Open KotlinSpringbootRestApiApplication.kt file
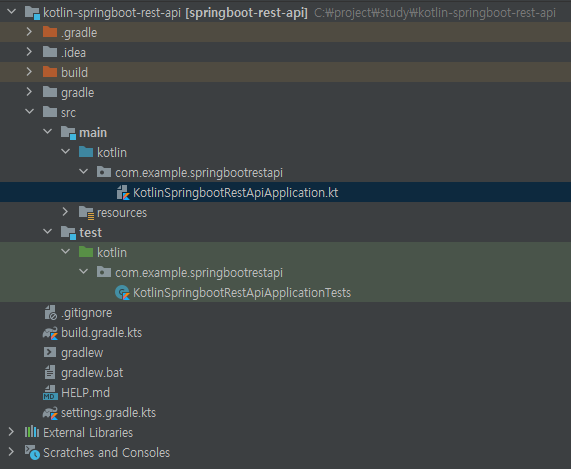Viewport: 571px width, 469px height. [235, 193]
